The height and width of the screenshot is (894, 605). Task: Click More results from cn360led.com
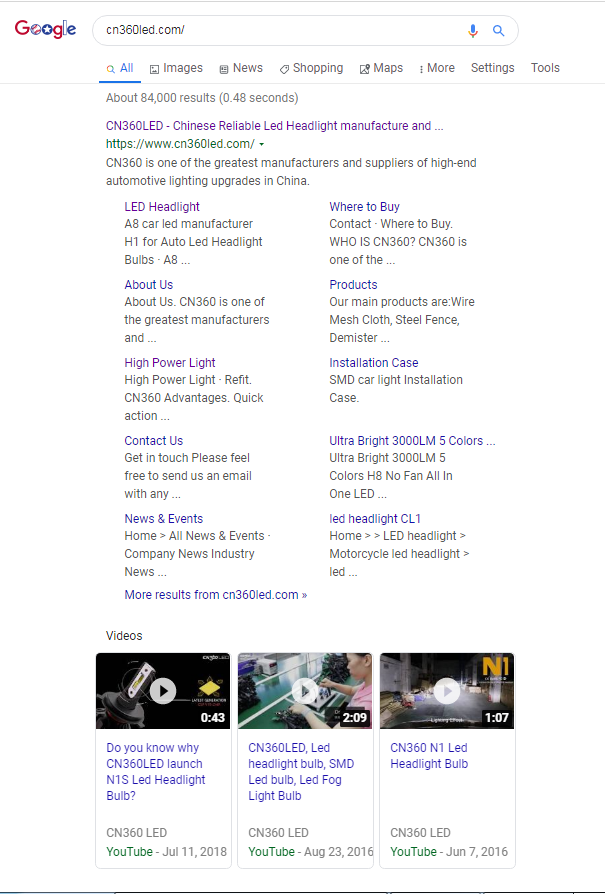pyautogui.click(x=216, y=595)
